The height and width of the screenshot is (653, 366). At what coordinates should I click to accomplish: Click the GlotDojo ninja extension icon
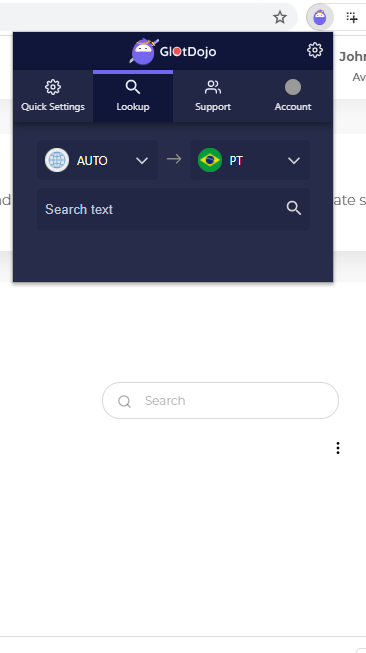click(320, 17)
